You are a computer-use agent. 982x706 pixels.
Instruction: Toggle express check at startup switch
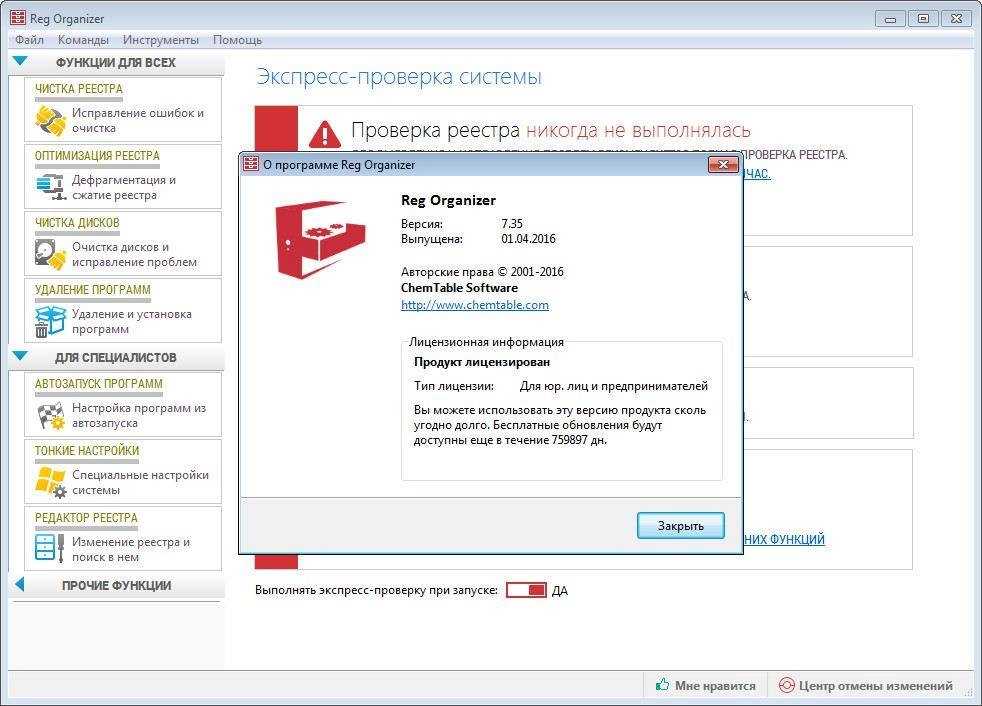[x=526, y=590]
